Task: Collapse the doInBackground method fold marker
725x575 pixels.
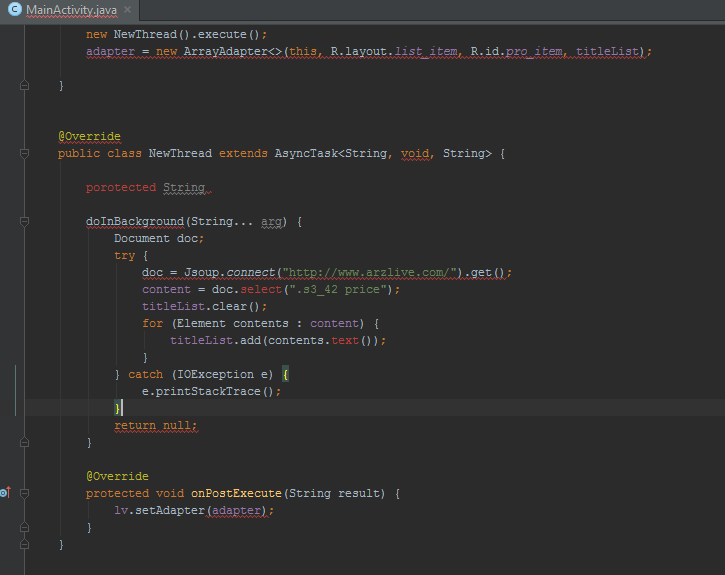Action: pyautogui.click(x=24, y=221)
